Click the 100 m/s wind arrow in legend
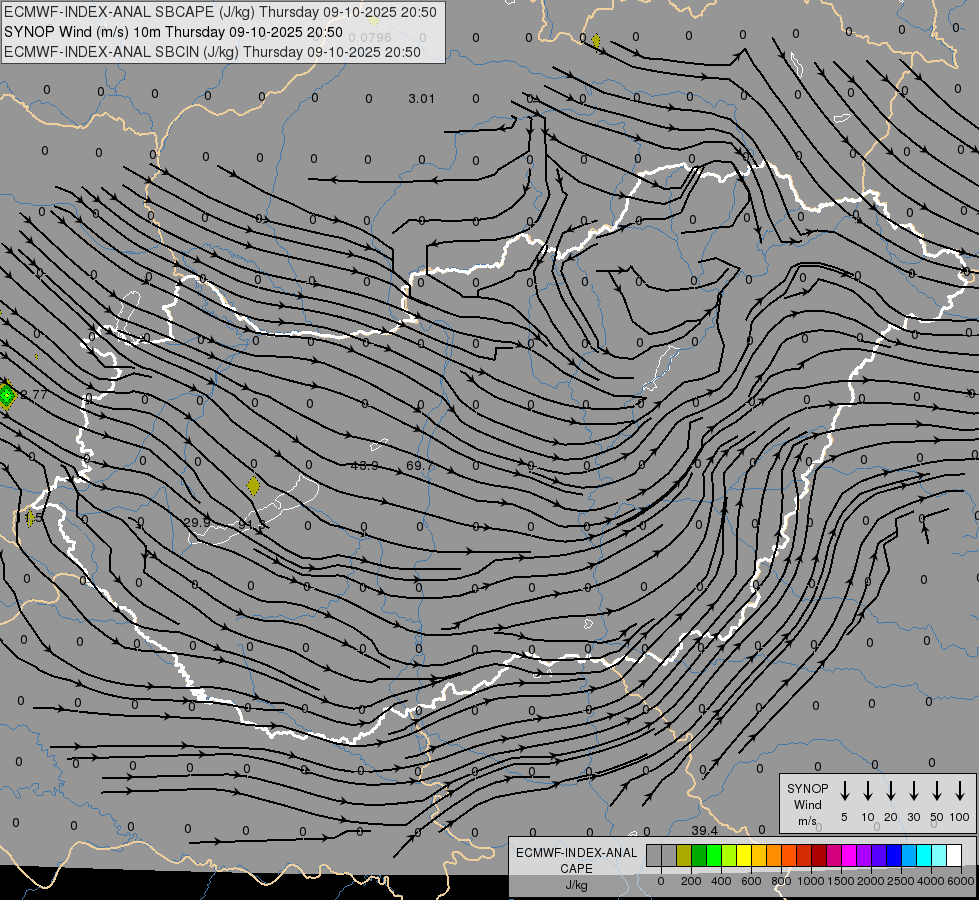This screenshot has width=979, height=900. (960, 791)
